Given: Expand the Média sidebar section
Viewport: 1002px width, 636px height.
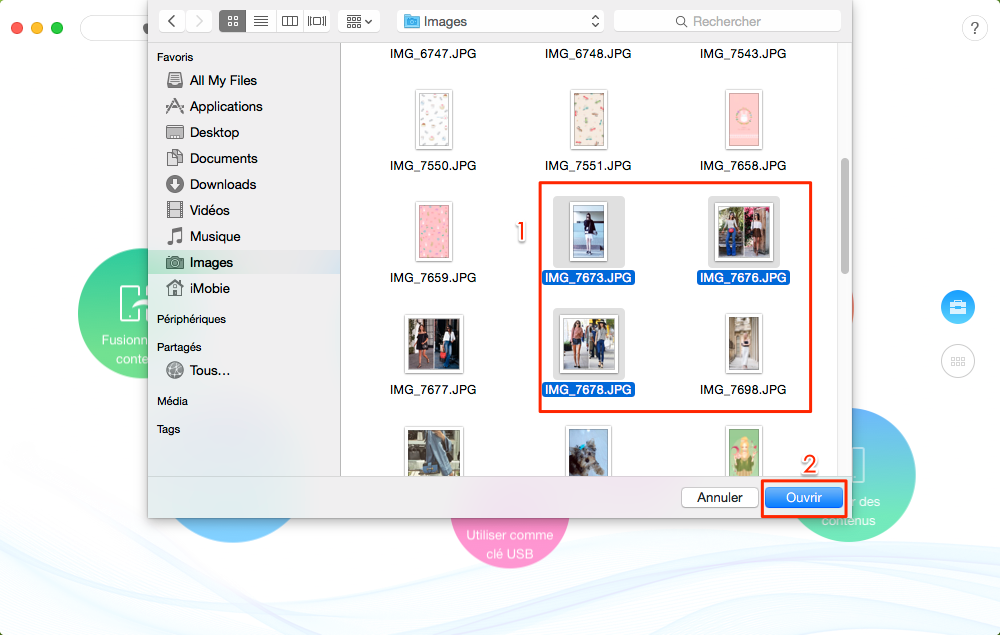Looking at the screenshot, I should point(173,401).
